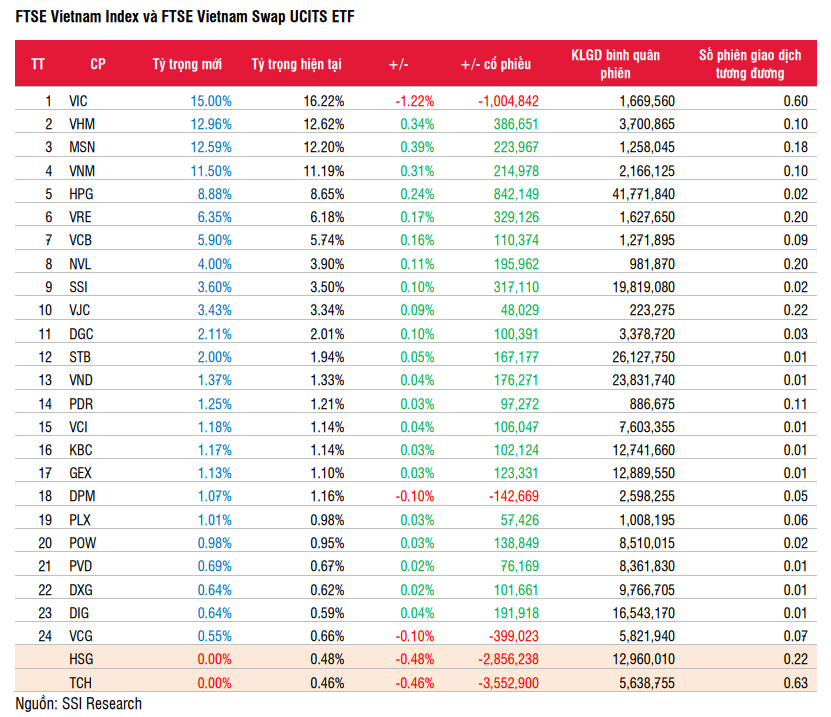Select the VIC ticker cell
This screenshot has height=717, width=831.
coord(79,101)
